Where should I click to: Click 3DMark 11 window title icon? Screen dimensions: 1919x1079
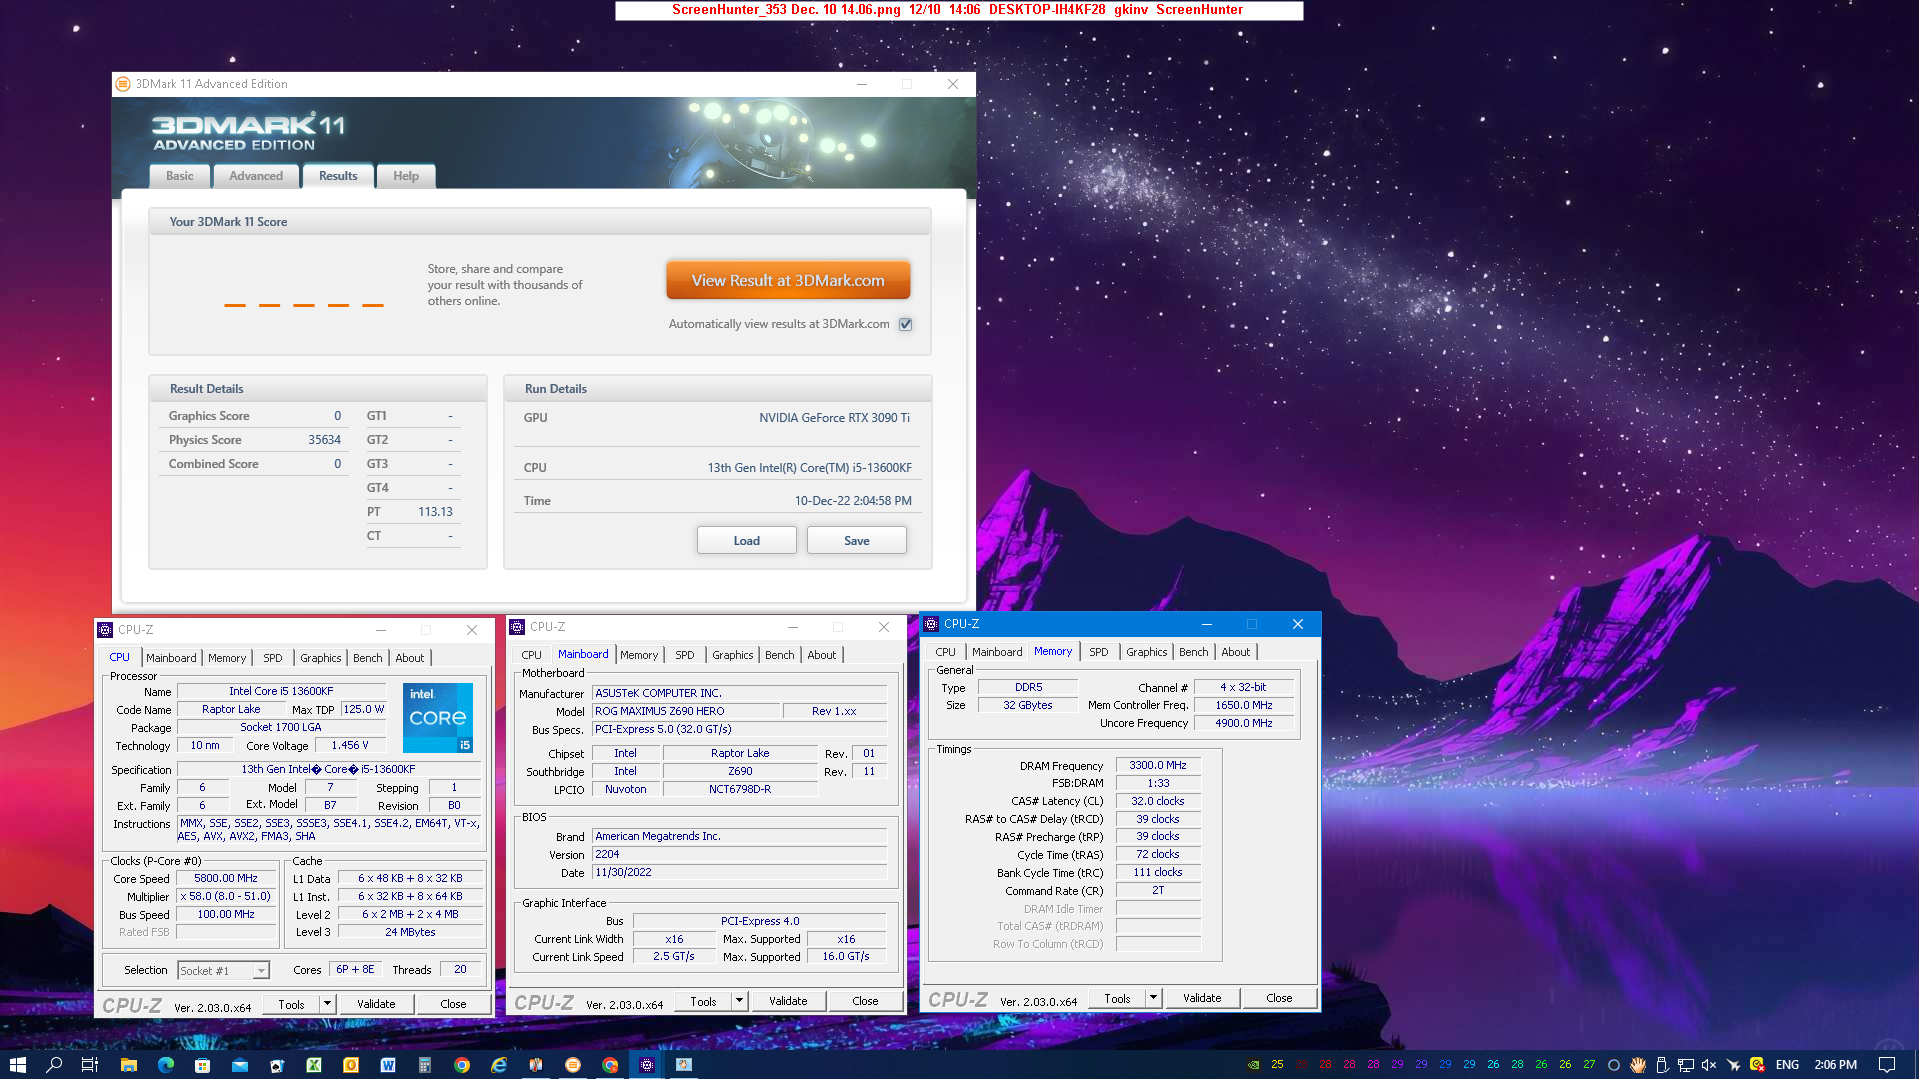(123, 84)
